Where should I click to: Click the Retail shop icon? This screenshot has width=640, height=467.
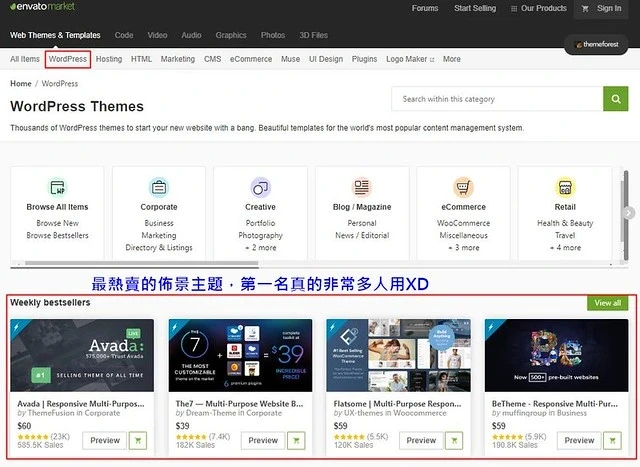(x=565, y=187)
